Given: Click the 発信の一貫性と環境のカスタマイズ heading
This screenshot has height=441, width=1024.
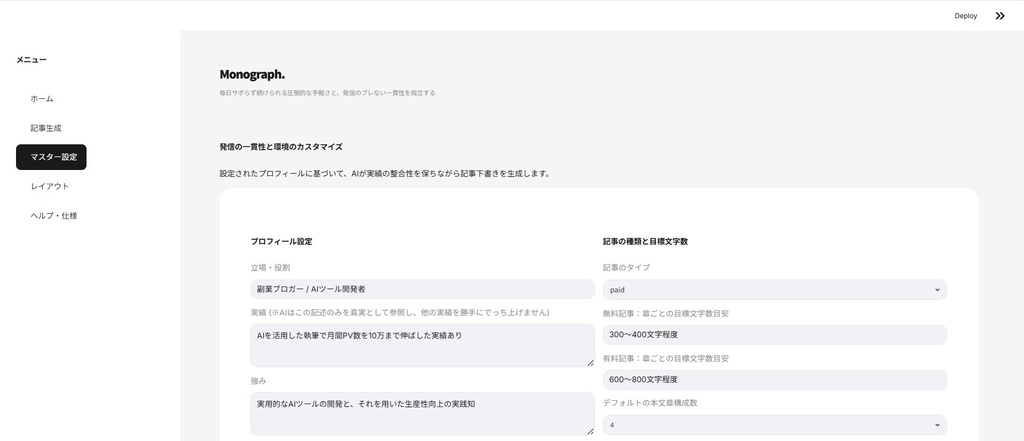Looking at the screenshot, I should 281,147.
